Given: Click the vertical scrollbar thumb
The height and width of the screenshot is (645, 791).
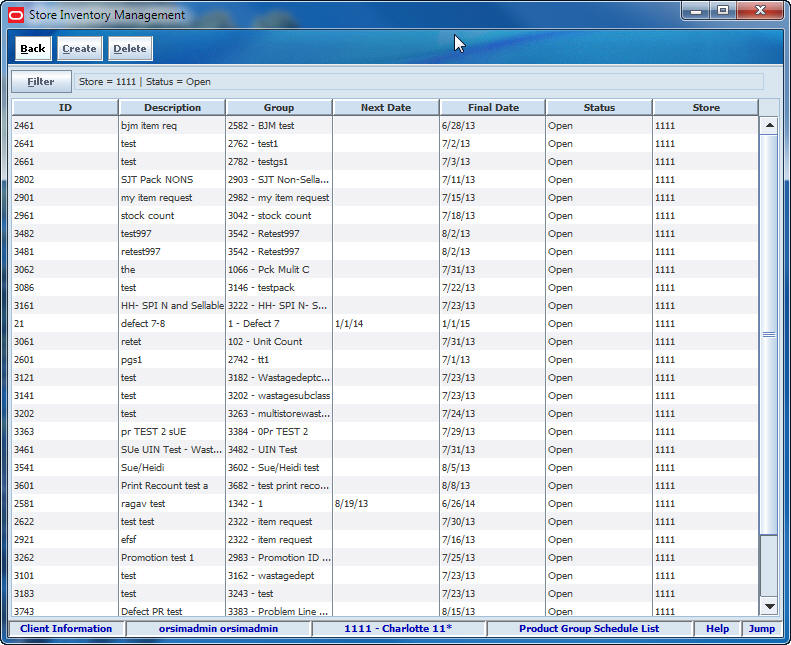Looking at the screenshot, I should 770,334.
